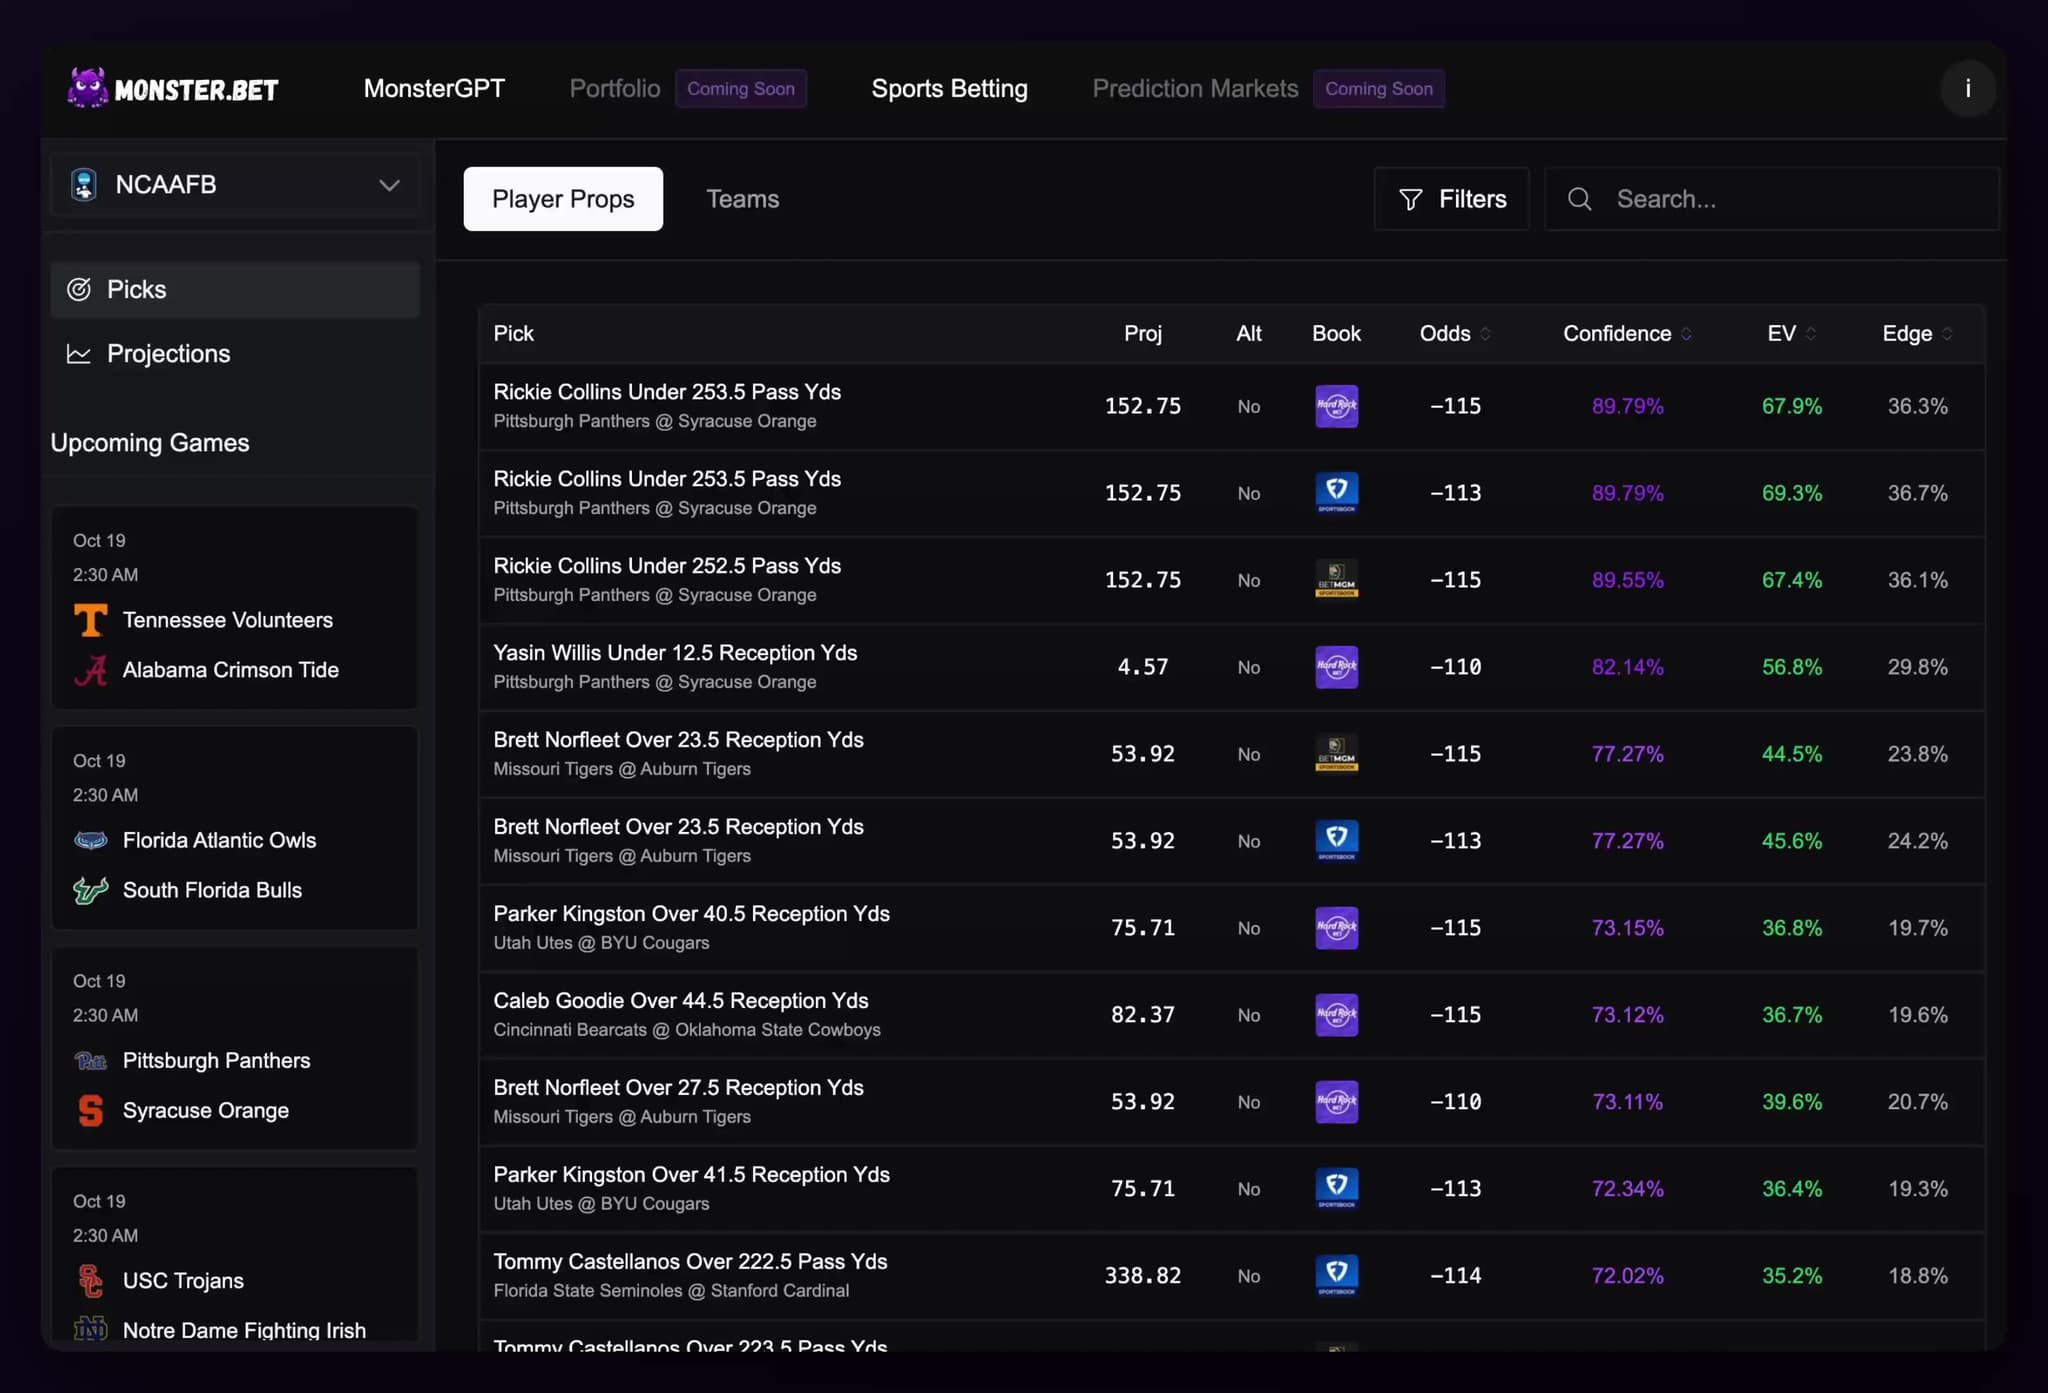Click into the Search input field
Image resolution: width=2048 pixels, height=1393 pixels.
[1790, 199]
